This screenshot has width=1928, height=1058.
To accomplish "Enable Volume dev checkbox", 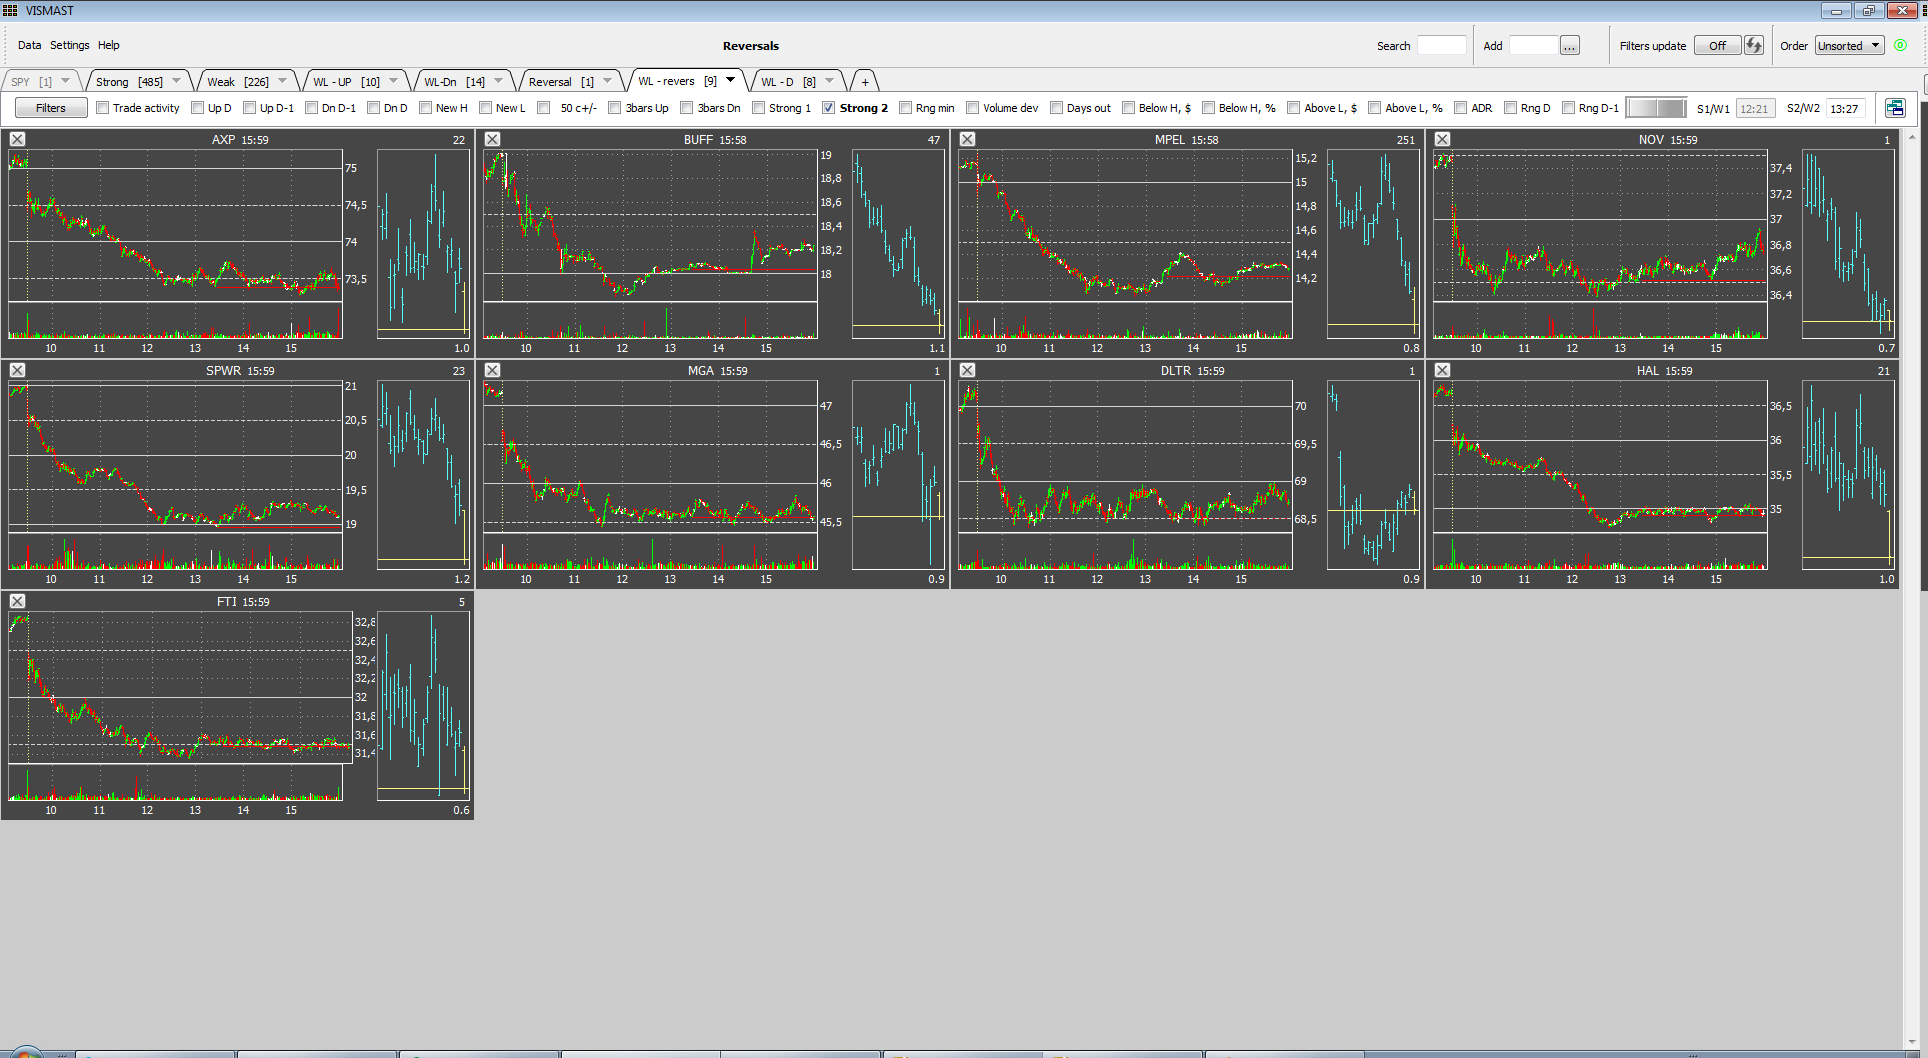I will [x=972, y=108].
